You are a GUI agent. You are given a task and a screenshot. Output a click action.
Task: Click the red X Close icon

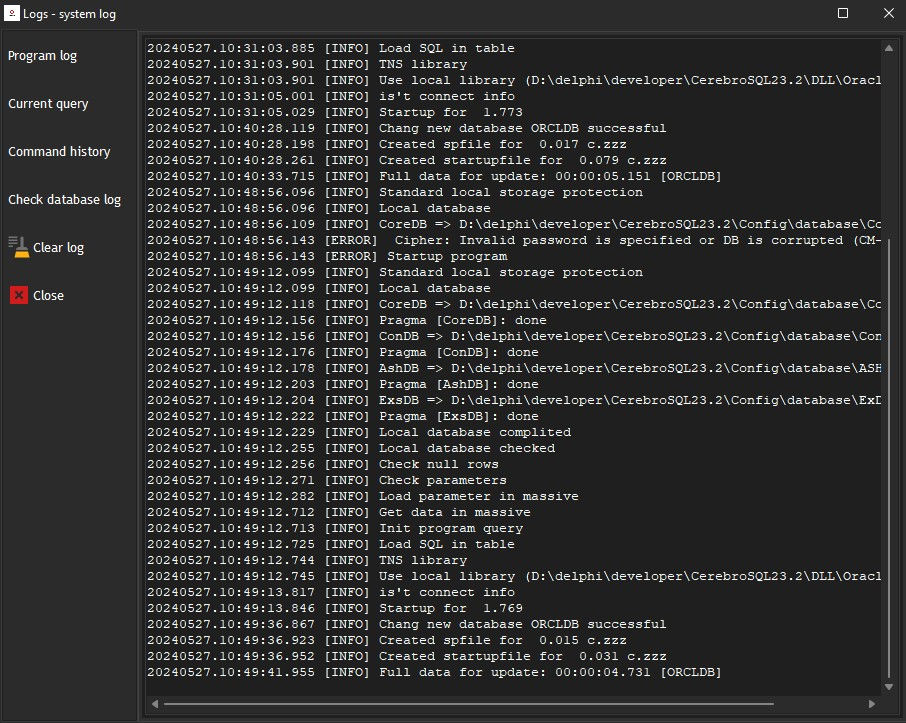coord(17,295)
